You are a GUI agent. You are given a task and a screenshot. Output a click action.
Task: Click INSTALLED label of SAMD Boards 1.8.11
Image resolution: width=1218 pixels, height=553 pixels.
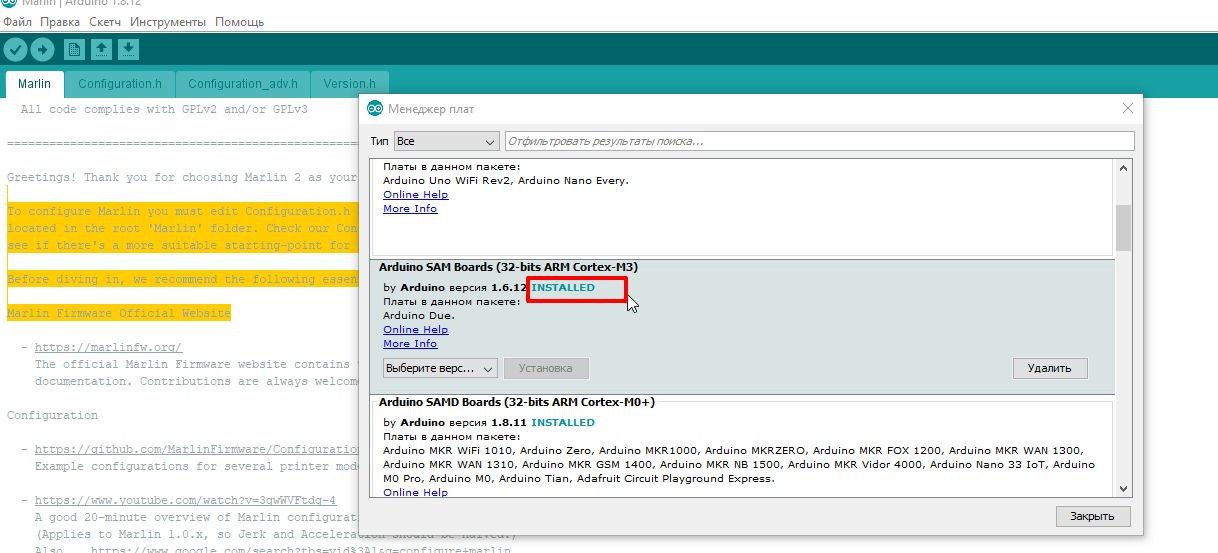coord(563,423)
